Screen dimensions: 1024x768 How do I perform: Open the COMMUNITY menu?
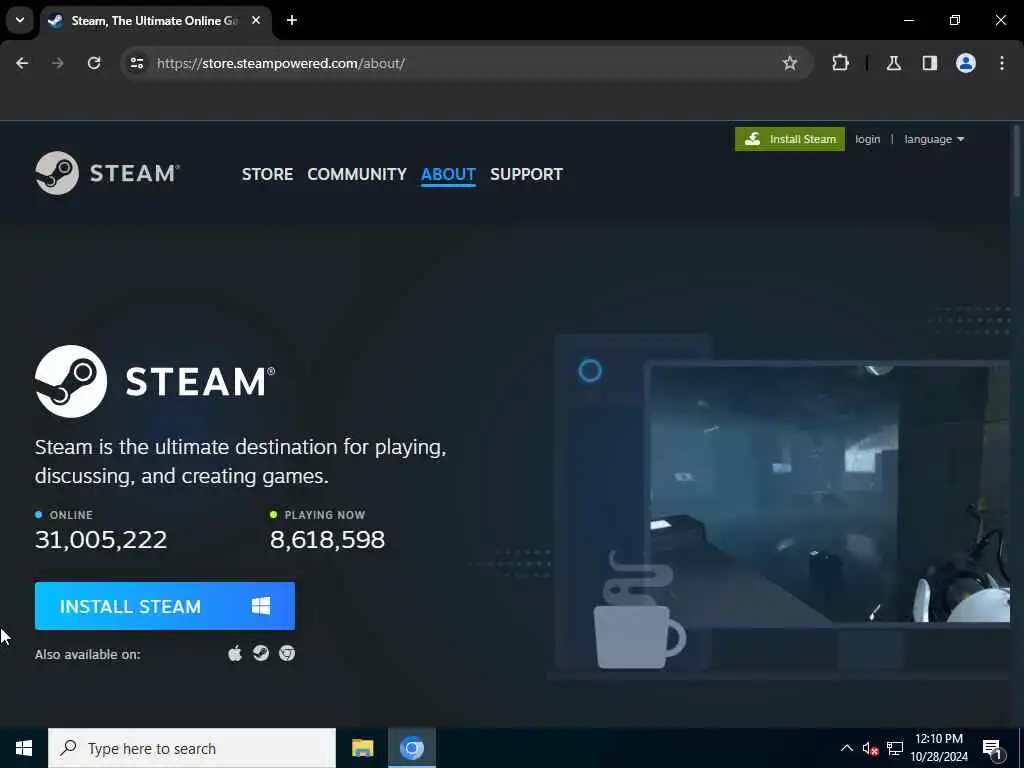(357, 174)
